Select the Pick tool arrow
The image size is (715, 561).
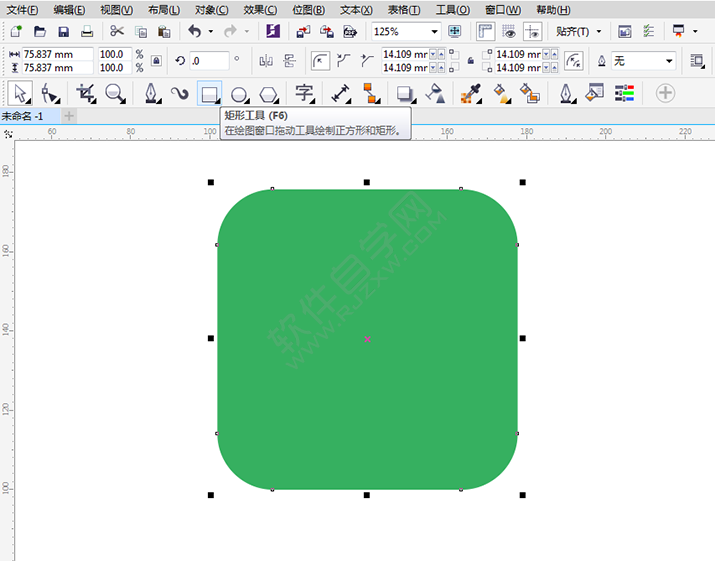click(20, 93)
